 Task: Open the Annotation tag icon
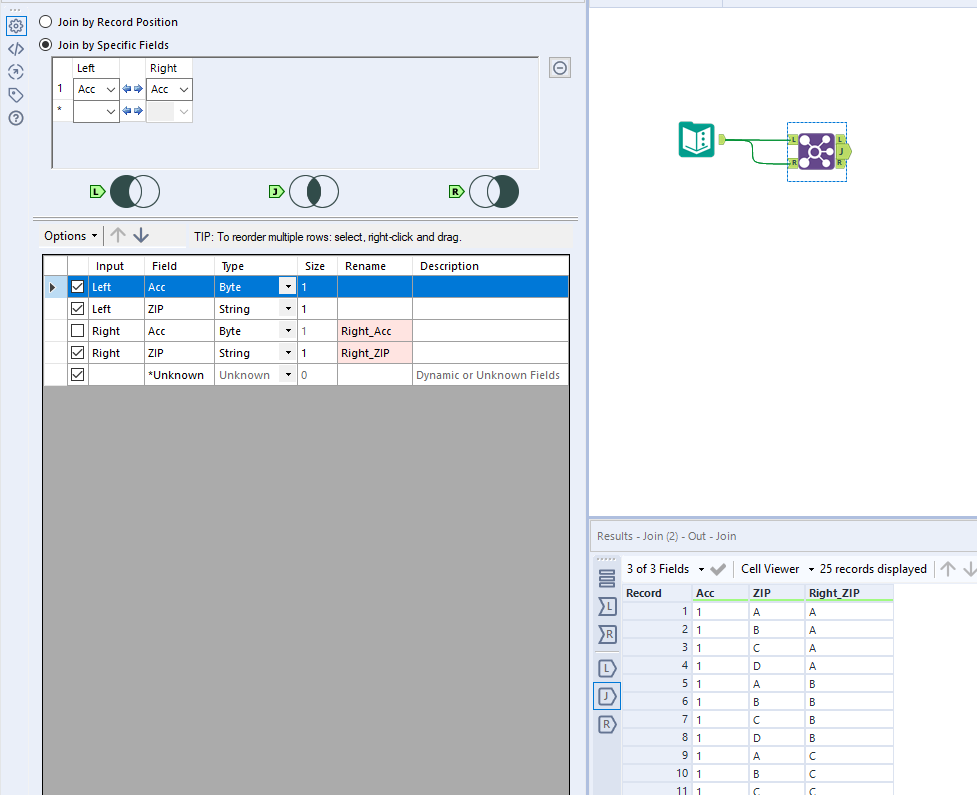[x=15, y=95]
